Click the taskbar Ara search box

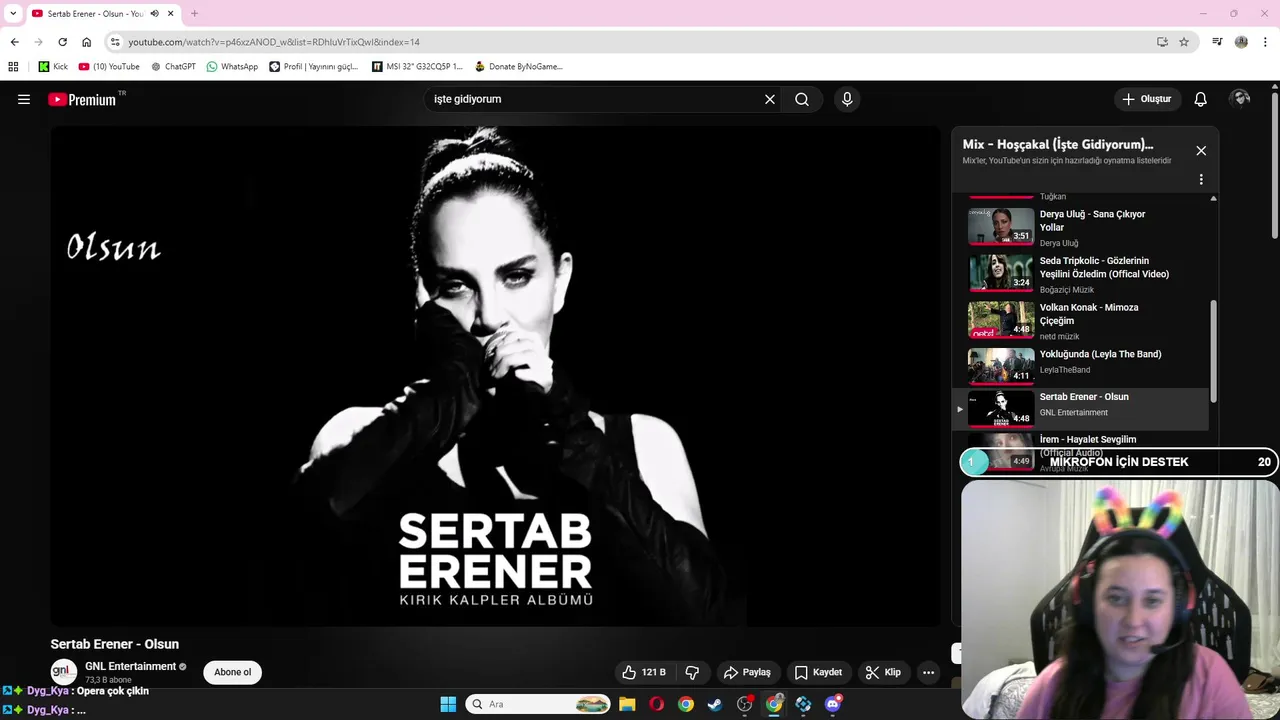[x=538, y=704]
